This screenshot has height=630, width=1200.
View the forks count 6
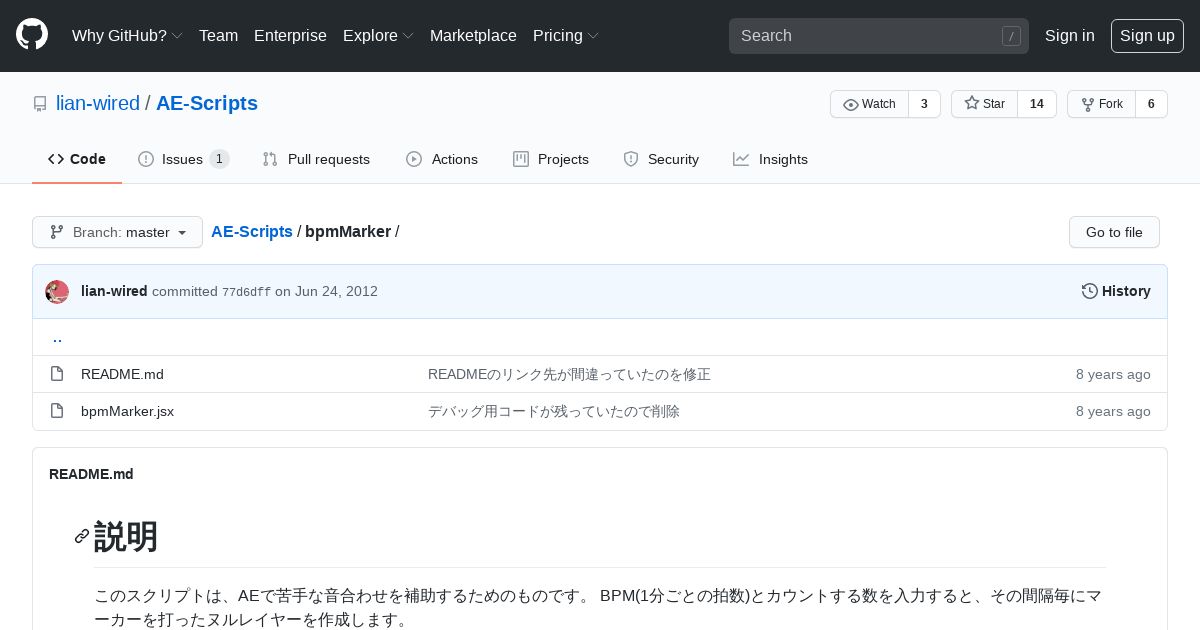point(1151,104)
